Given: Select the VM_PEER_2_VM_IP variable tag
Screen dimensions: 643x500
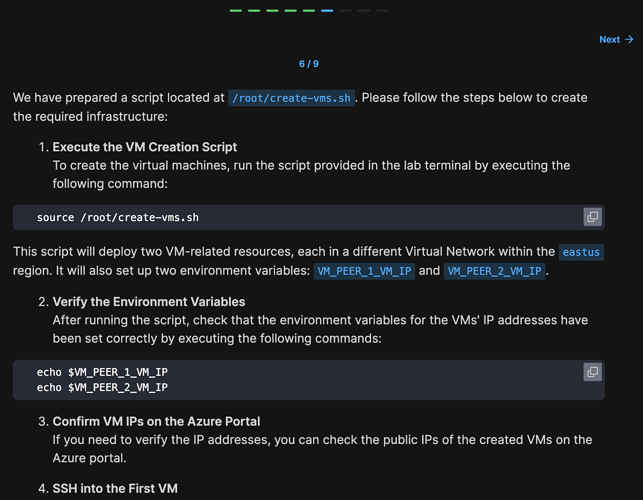Looking at the screenshot, I should 495,271.
